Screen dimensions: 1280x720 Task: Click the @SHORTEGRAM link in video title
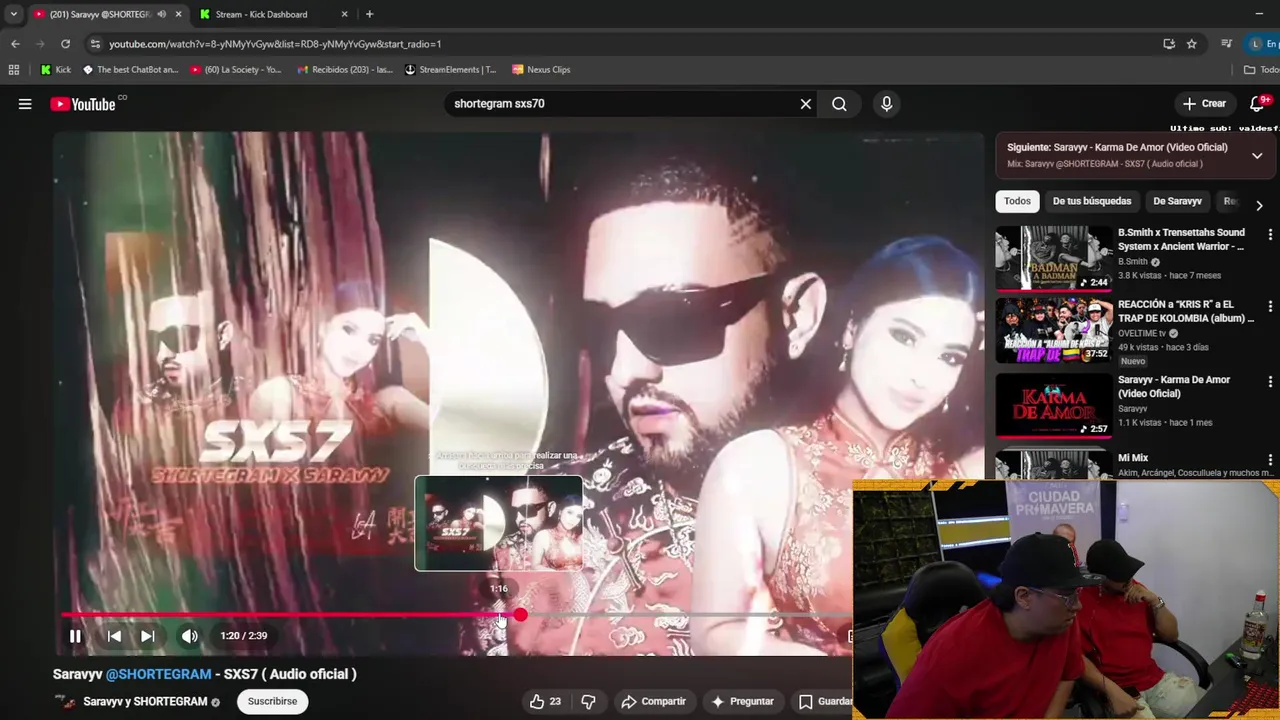pos(158,674)
